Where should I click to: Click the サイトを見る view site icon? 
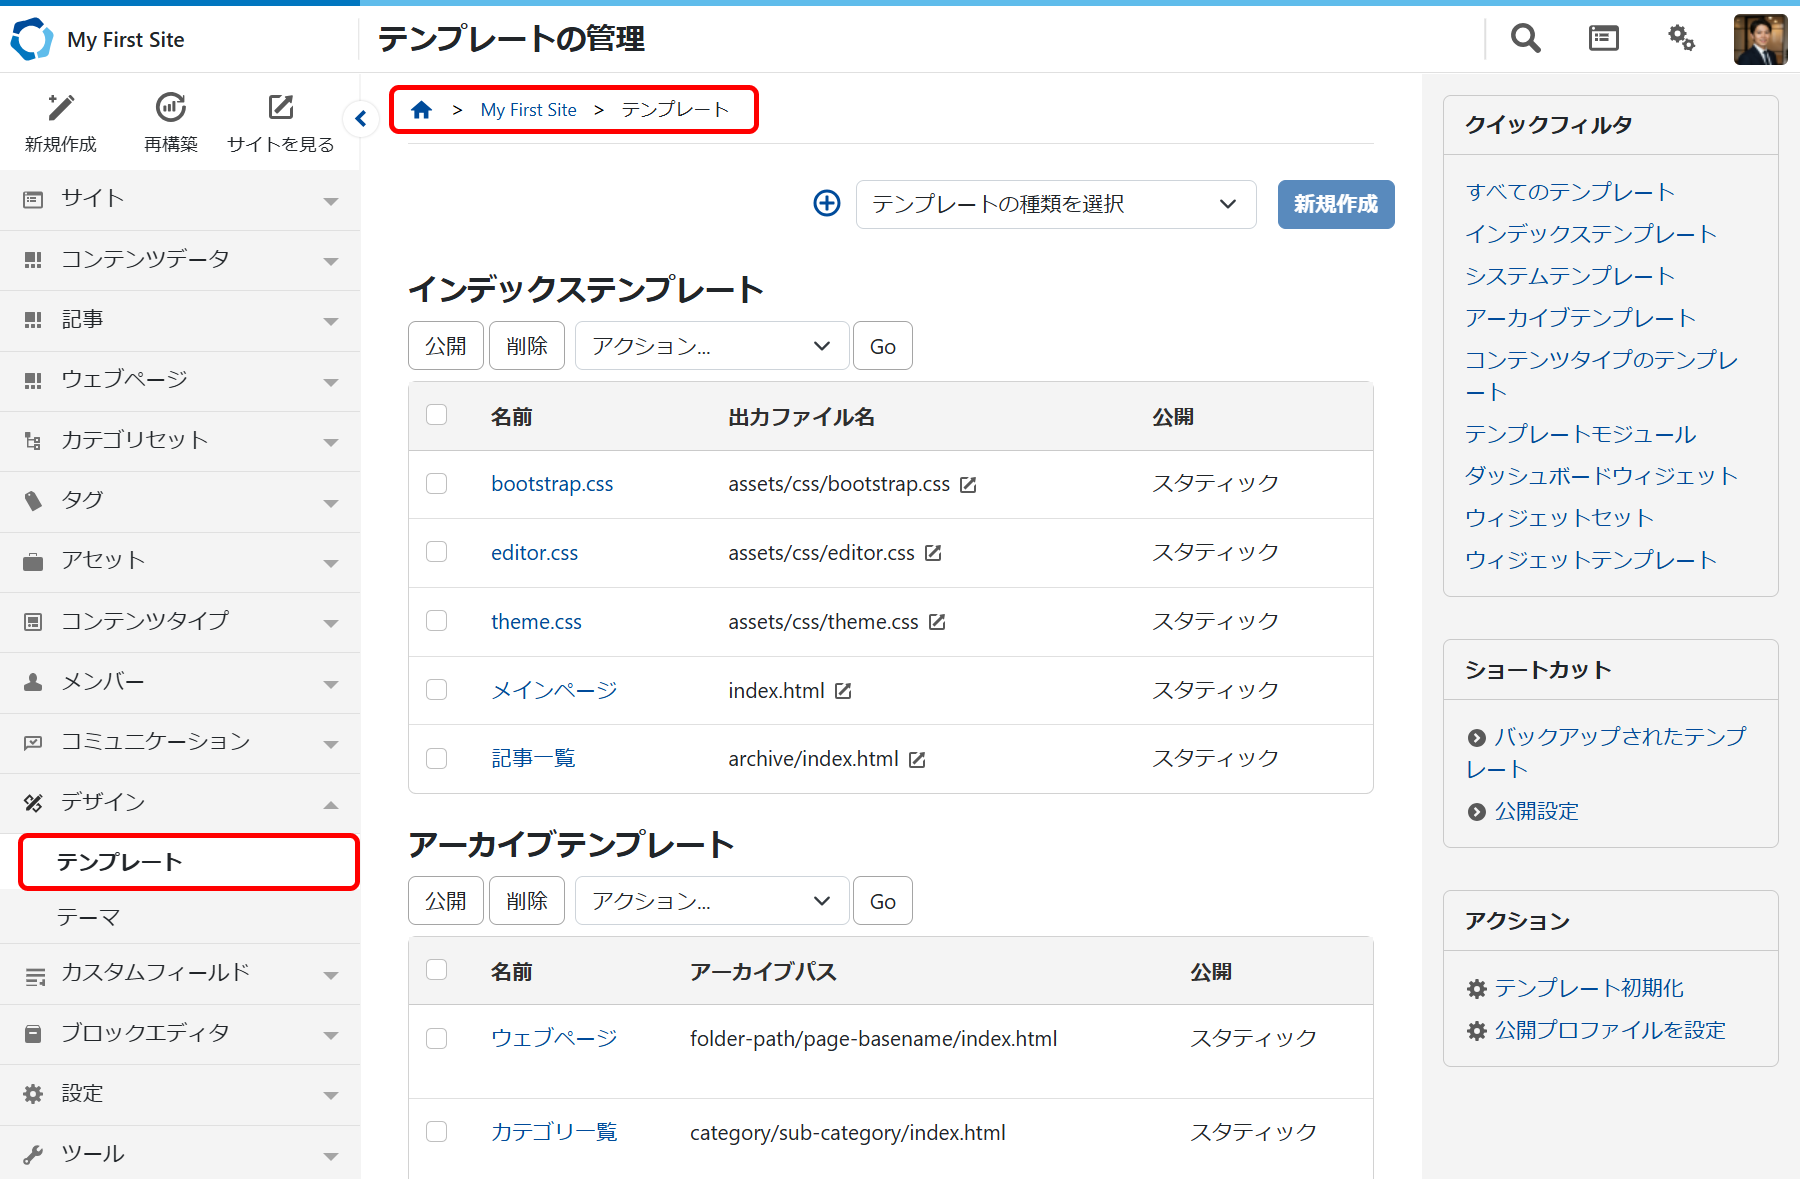pyautogui.click(x=281, y=108)
